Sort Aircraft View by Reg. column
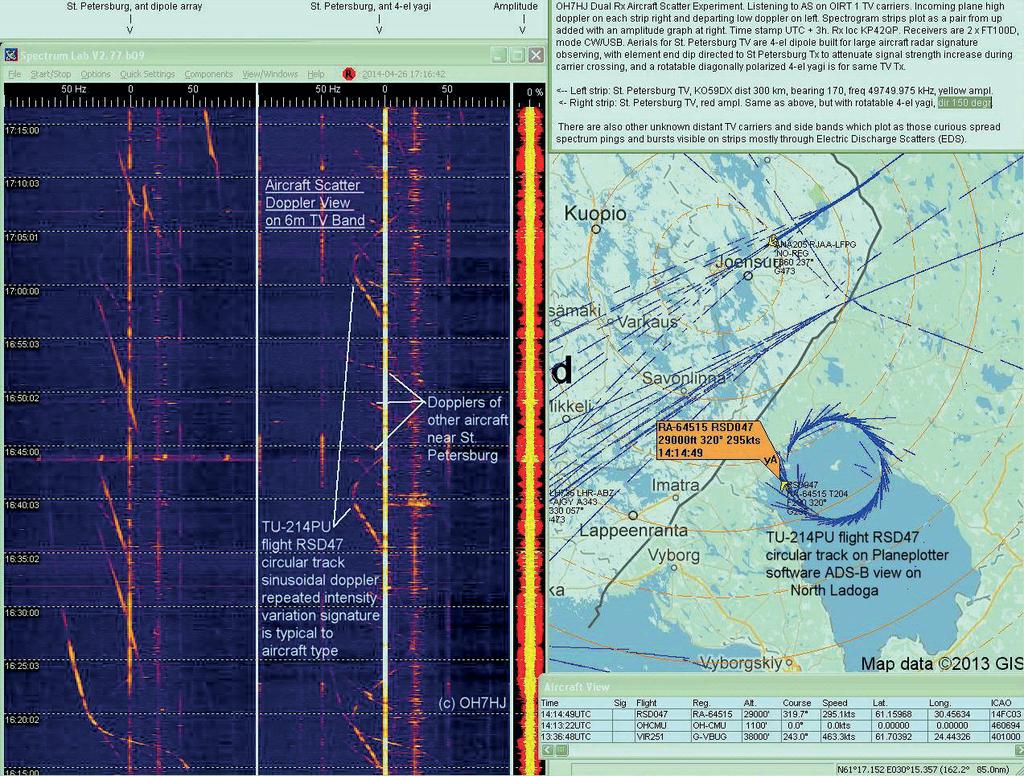The height and width of the screenshot is (776, 1024). coord(701,703)
